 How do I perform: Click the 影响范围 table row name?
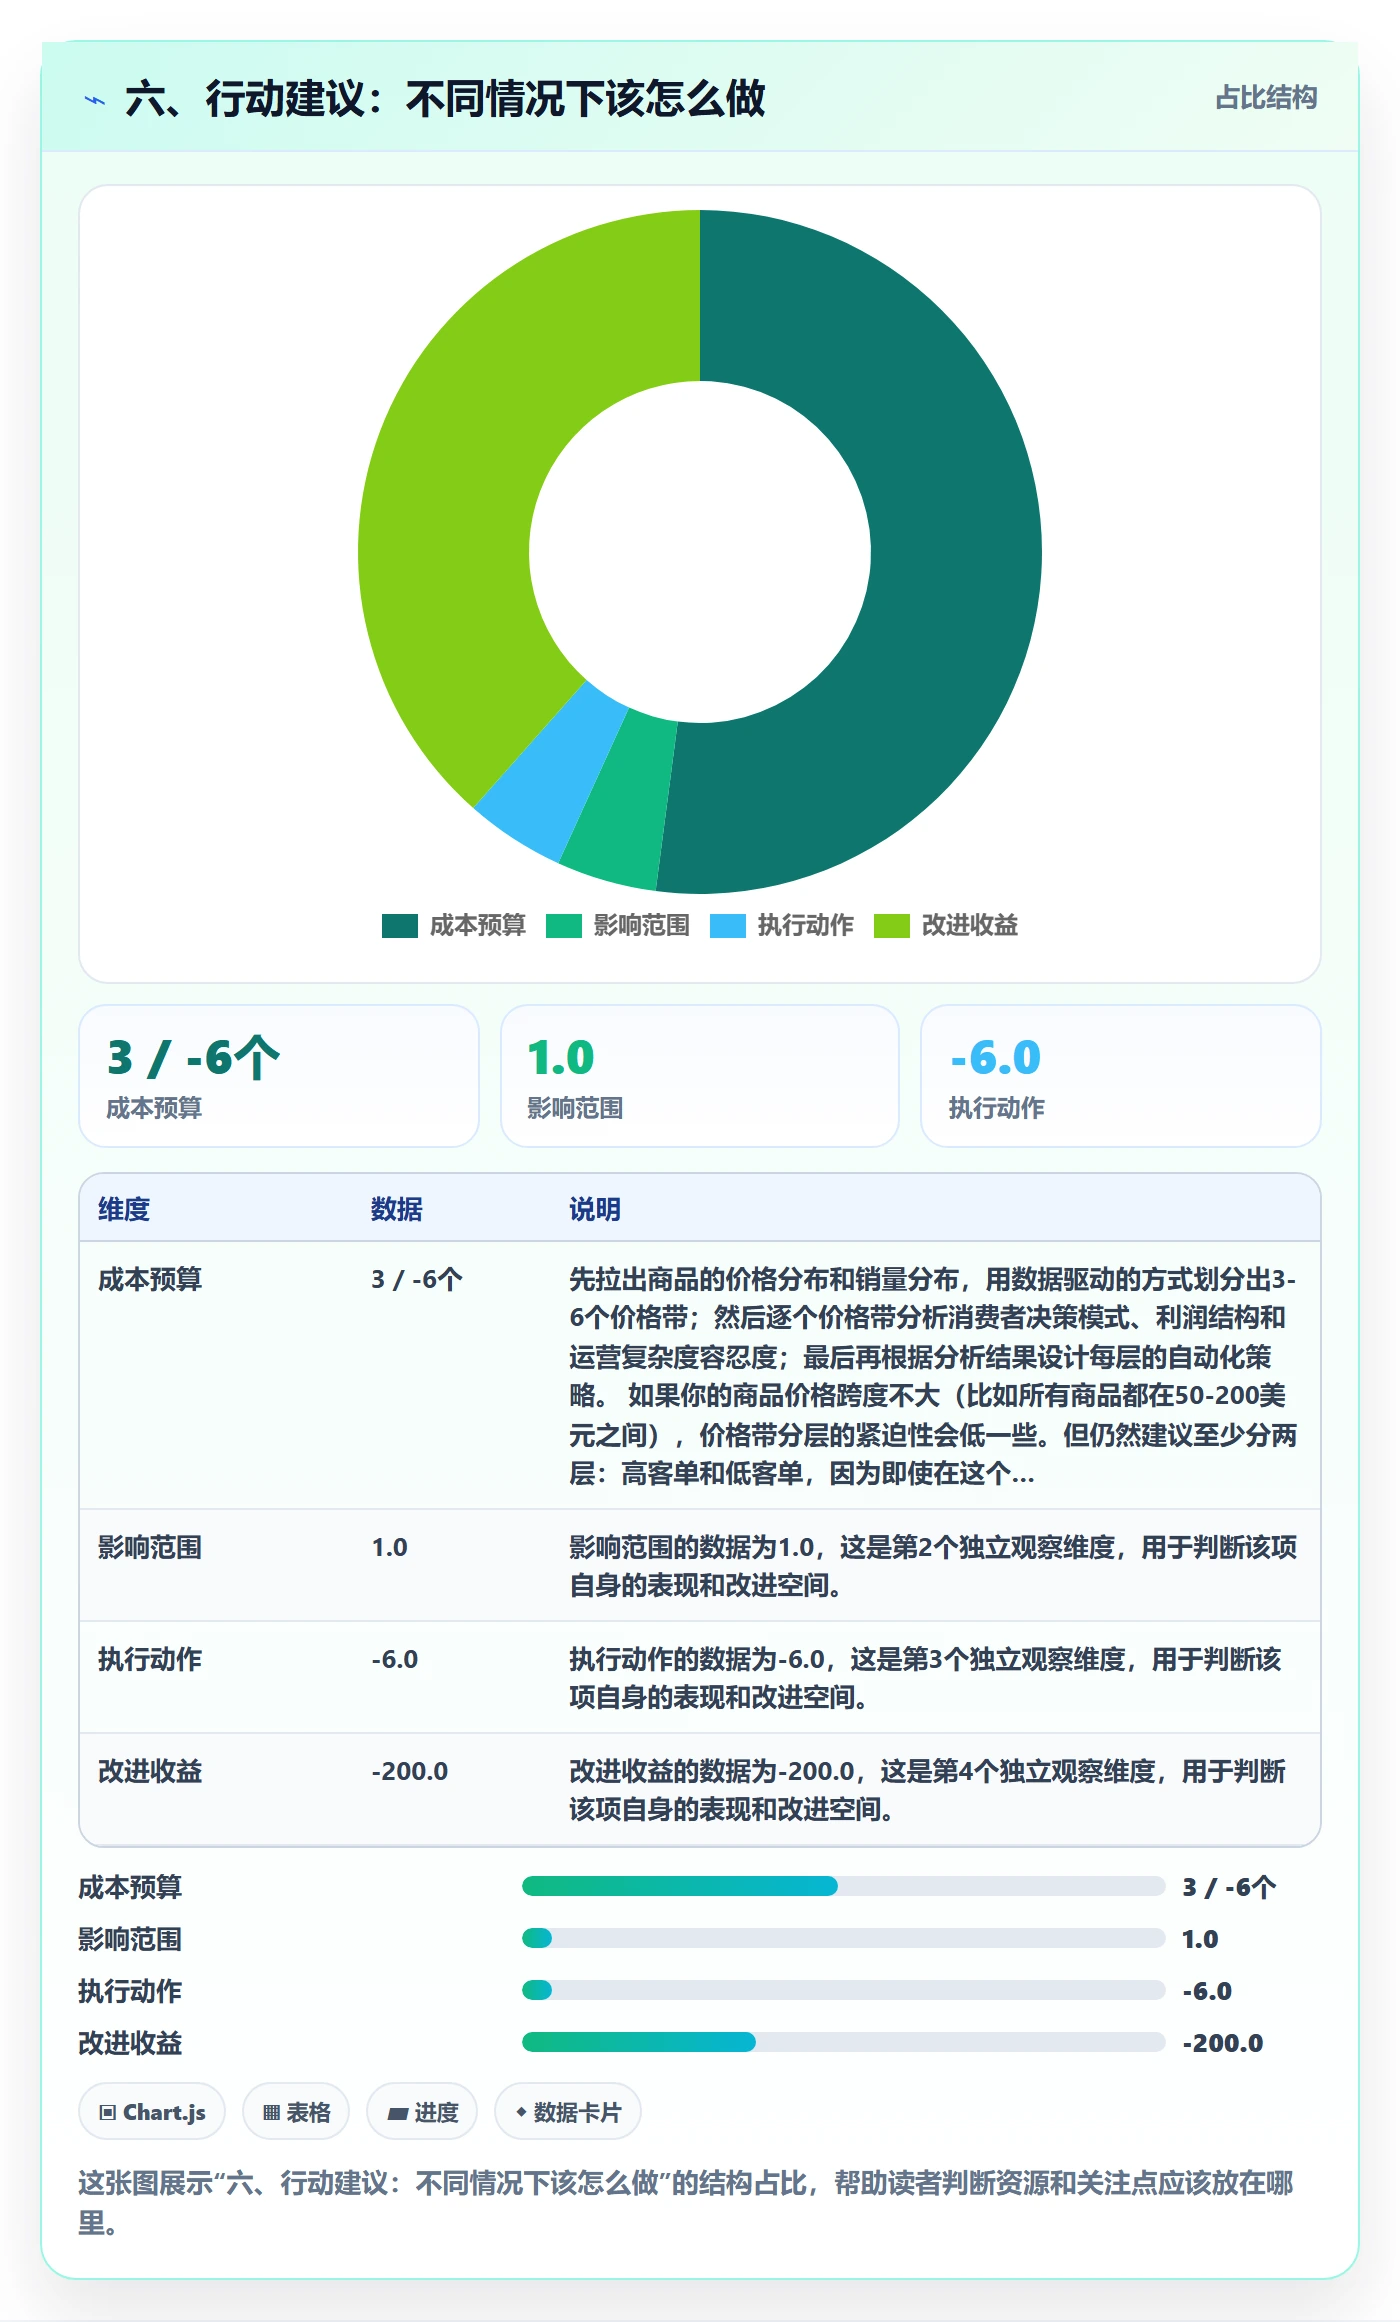point(150,1547)
